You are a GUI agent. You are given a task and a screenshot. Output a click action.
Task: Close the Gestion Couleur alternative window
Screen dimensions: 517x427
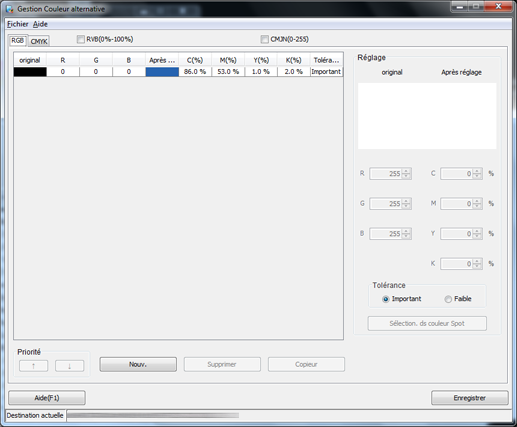coord(498,6)
